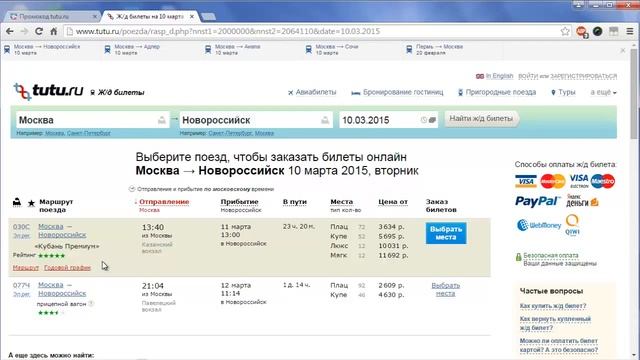Click the dark round extension icon
The image size is (640, 360).
598,31
